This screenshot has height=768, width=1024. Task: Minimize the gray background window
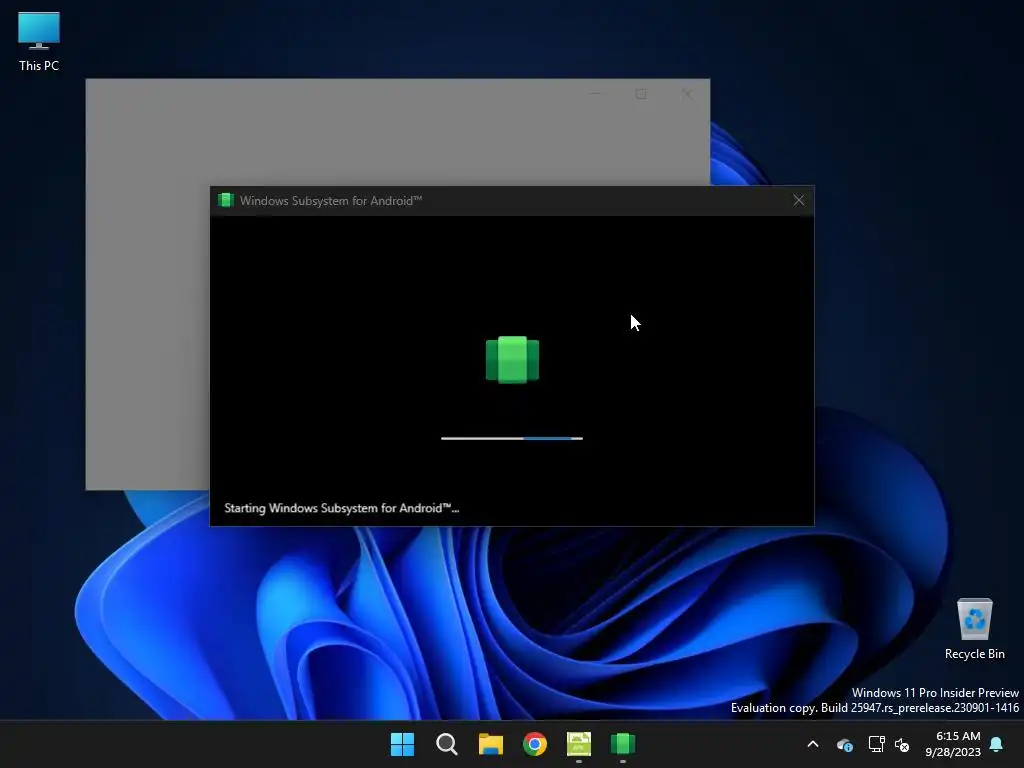pyautogui.click(x=596, y=94)
